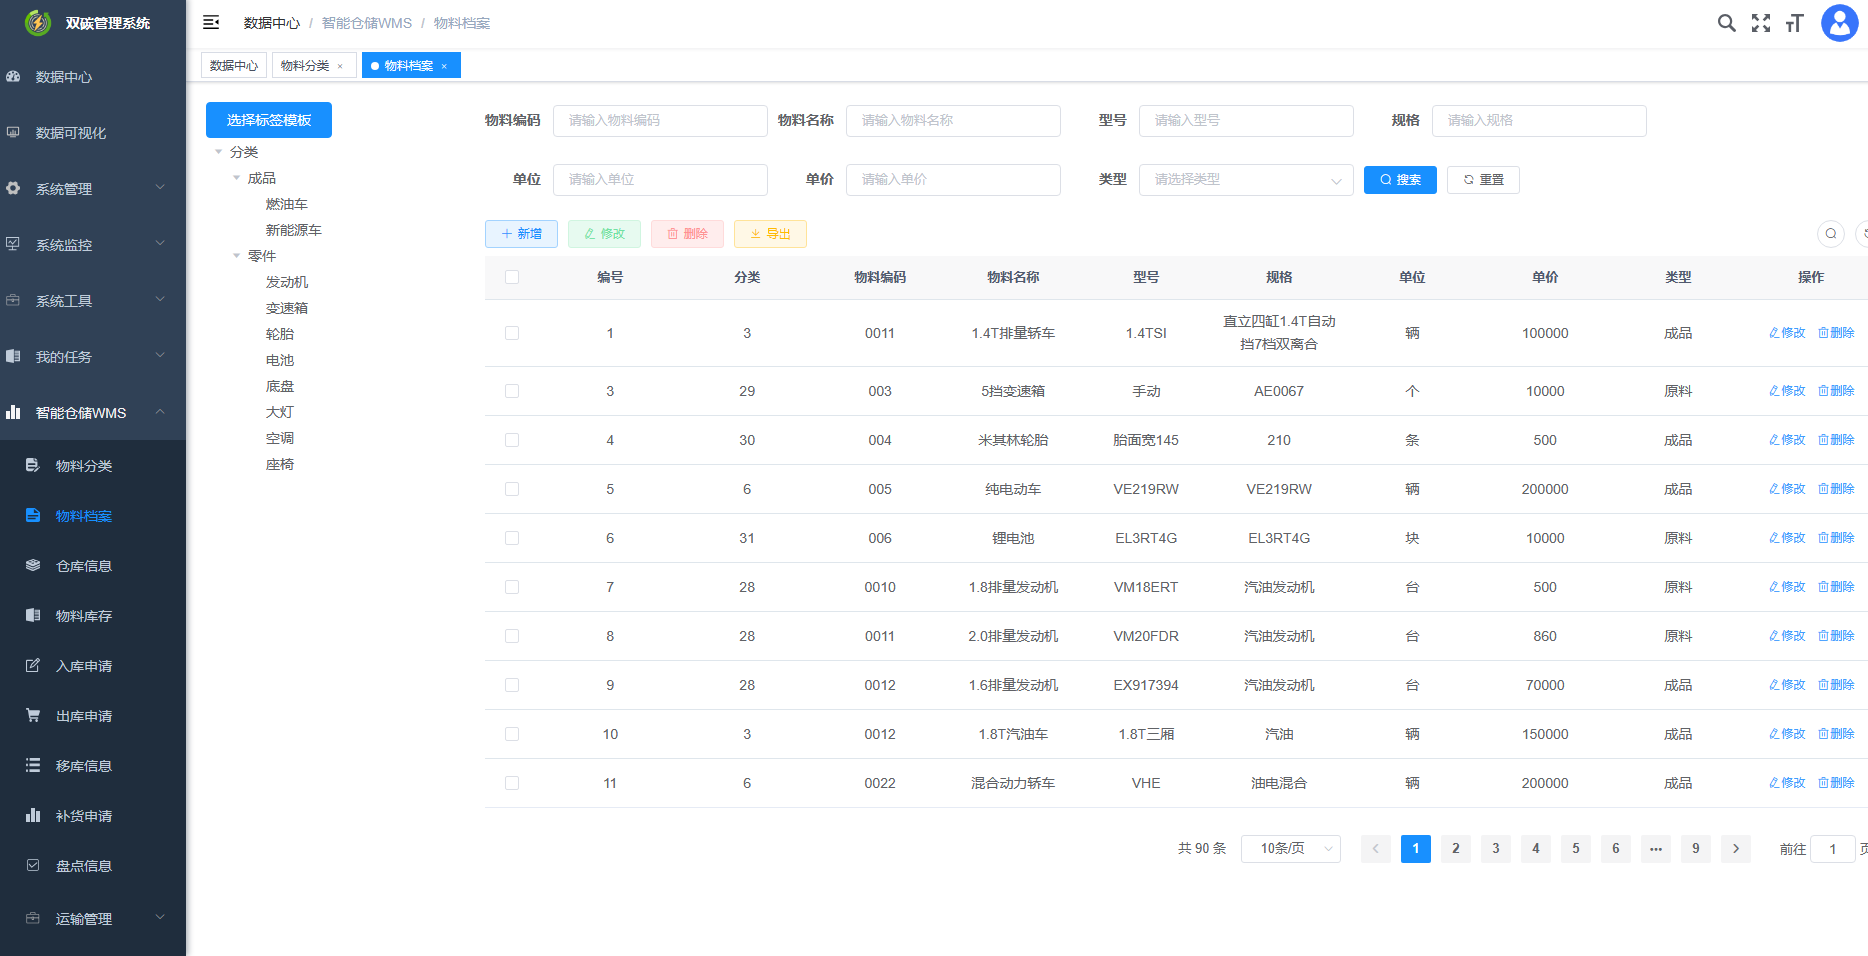Open the font size setting icon
Screen dimensions: 1868x956
pos(1795,23)
